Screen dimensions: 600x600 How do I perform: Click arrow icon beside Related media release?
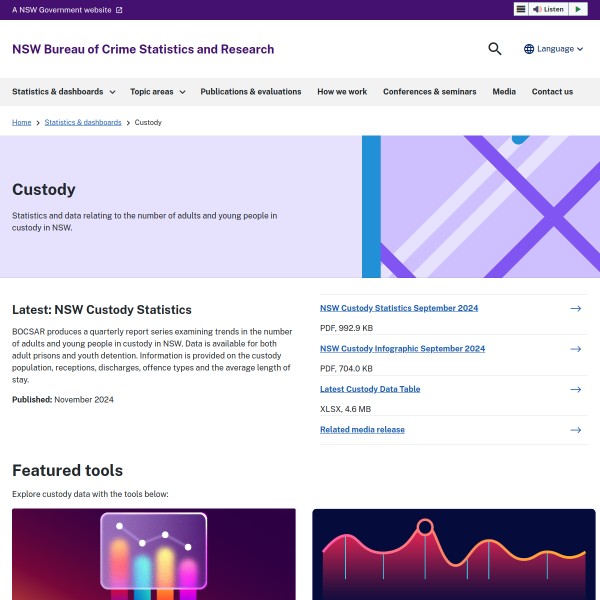(x=575, y=430)
